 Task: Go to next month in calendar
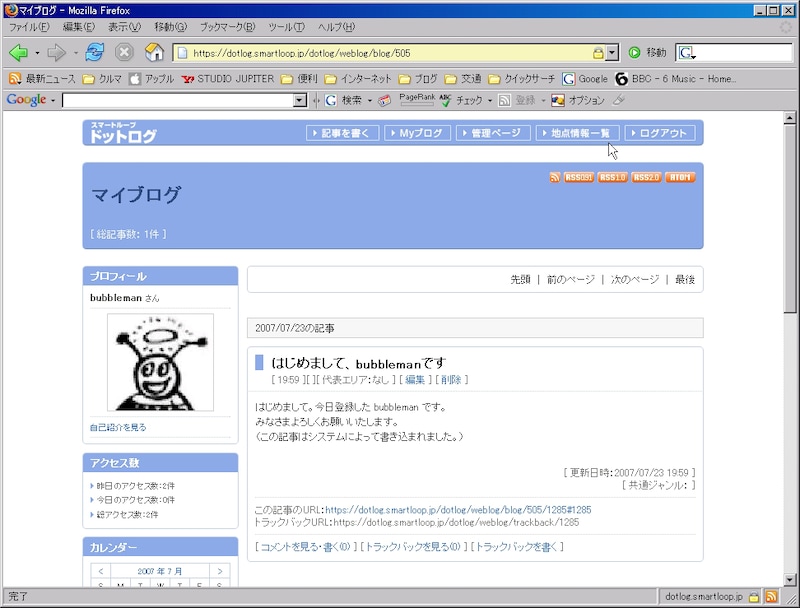pyautogui.click(x=220, y=571)
